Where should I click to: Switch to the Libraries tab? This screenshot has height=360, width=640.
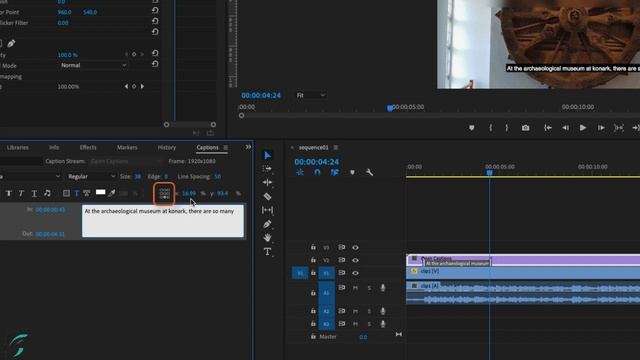click(18, 147)
